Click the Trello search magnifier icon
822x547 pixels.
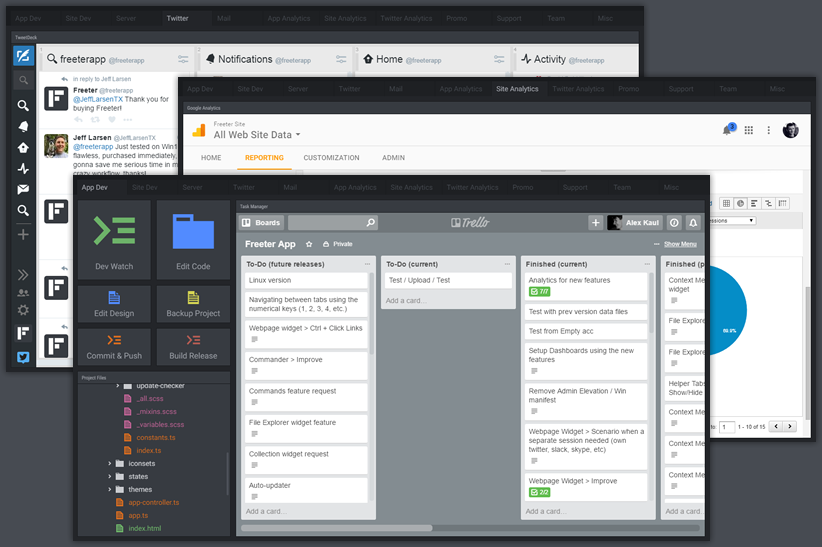[x=370, y=222]
